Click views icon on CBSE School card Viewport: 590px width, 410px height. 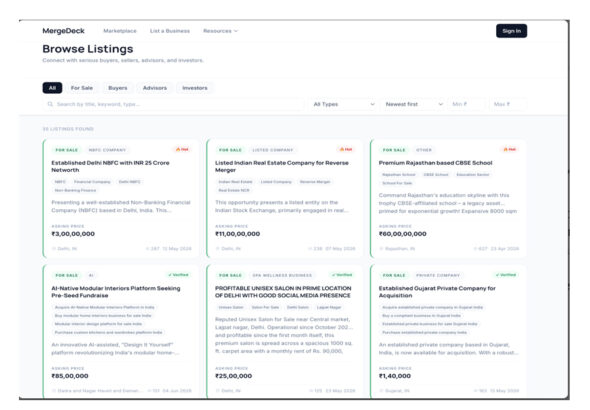tap(475, 249)
